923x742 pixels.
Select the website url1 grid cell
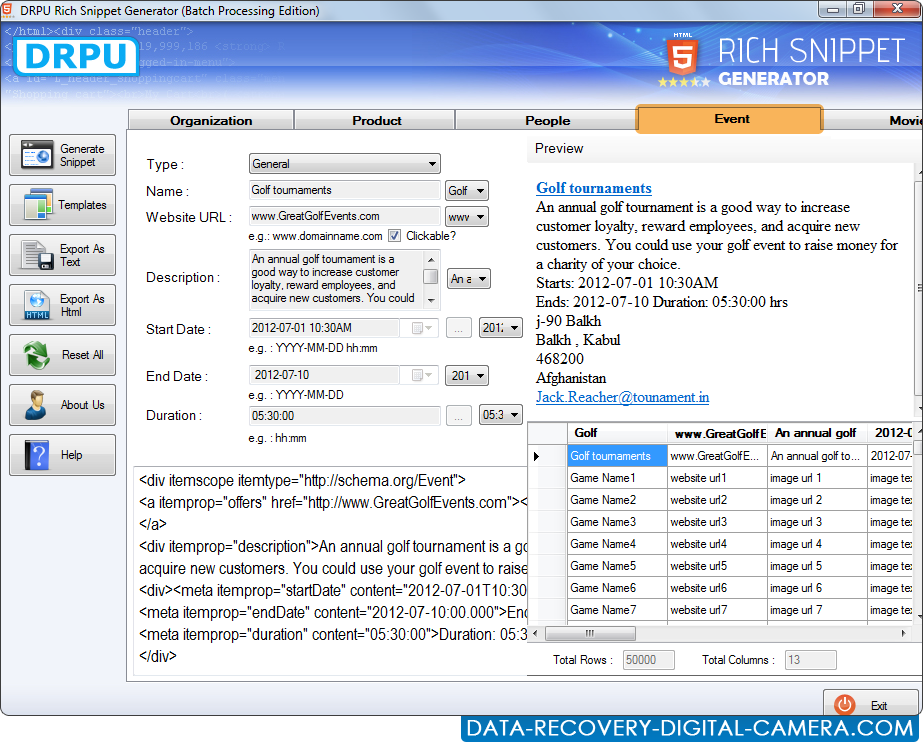pyautogui.click(x=717, y=478)
